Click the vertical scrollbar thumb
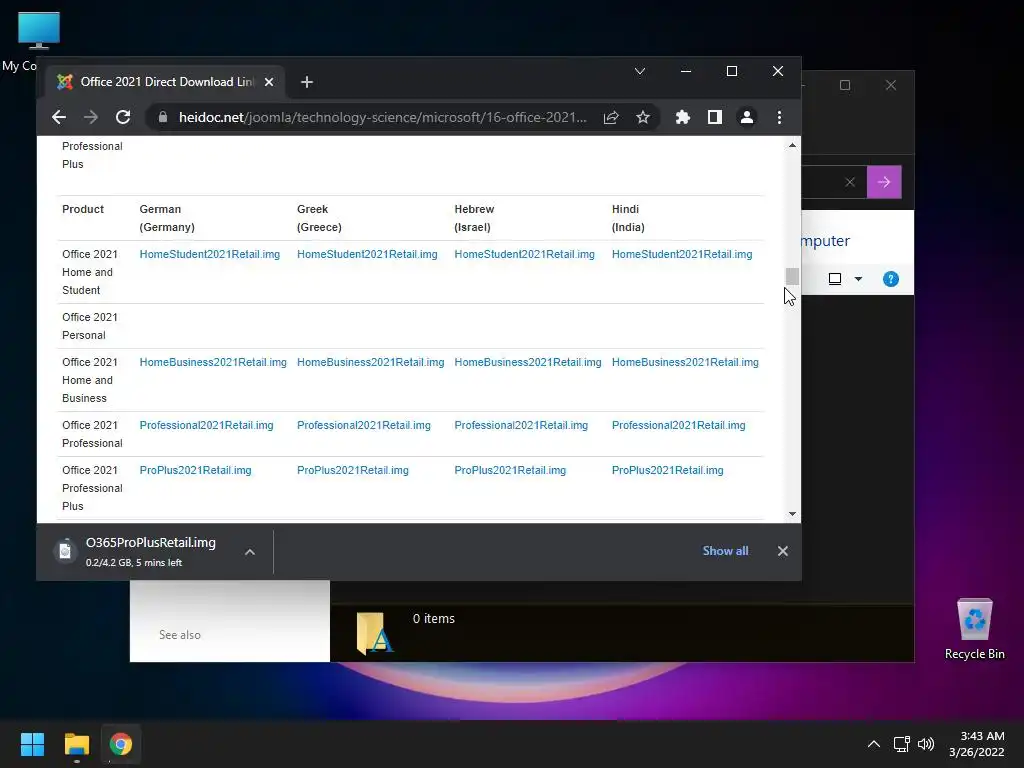Image resolution: width=1024 pixels, height=768 pixels. [x=792, y=276]
